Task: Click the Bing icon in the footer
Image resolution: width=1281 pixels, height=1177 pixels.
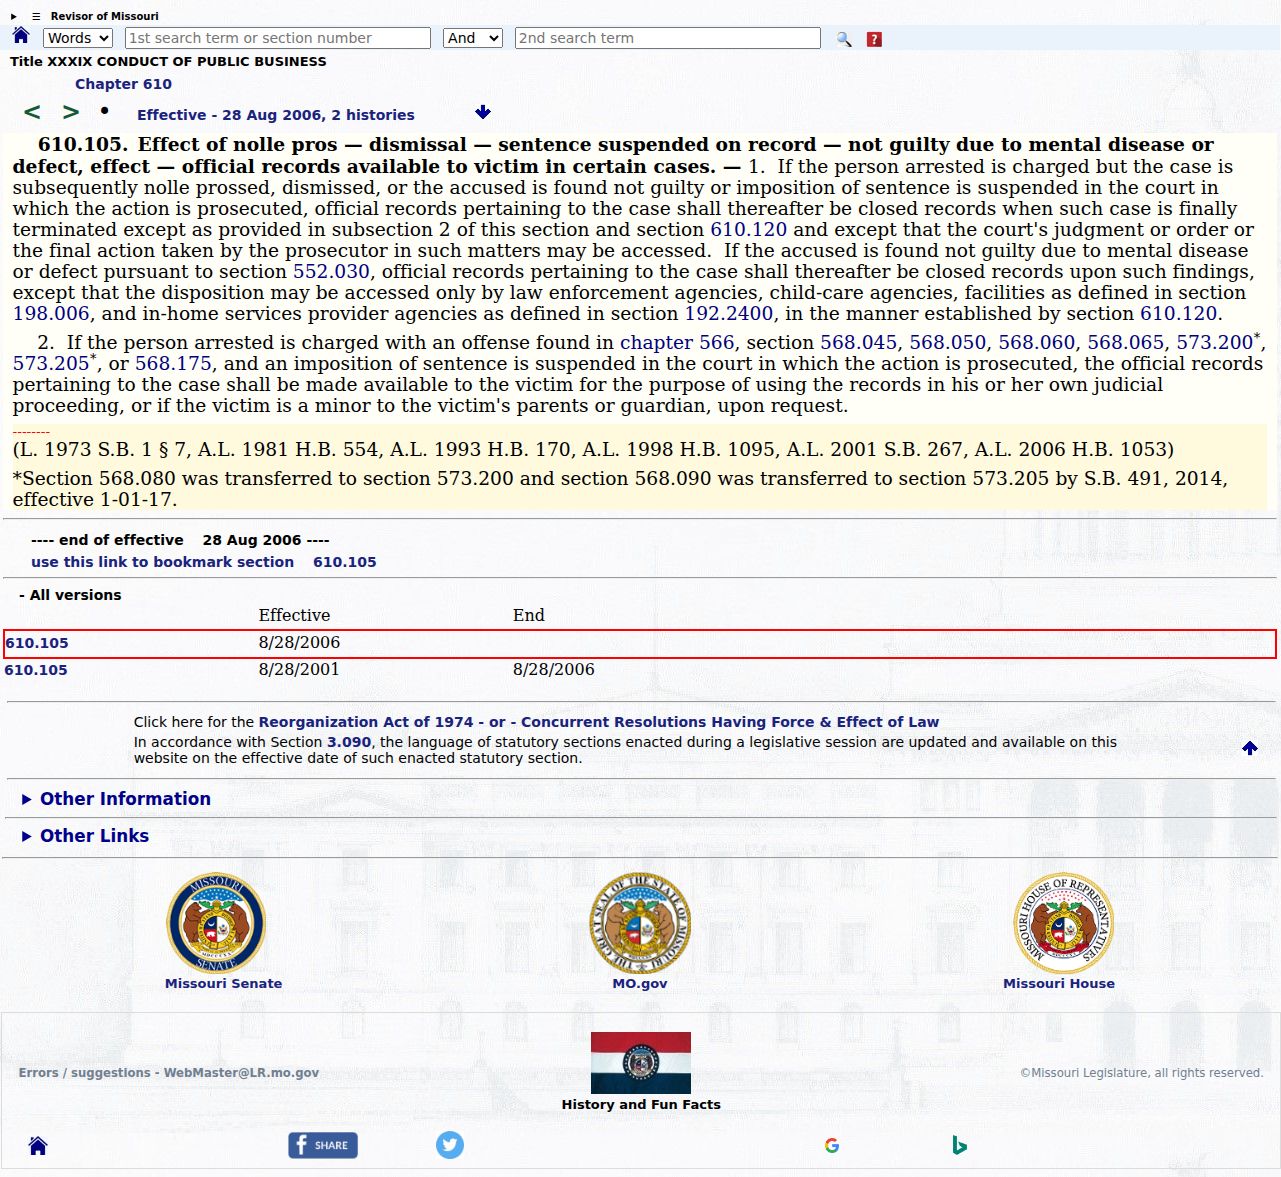Action: click(x=959, y=1146)
